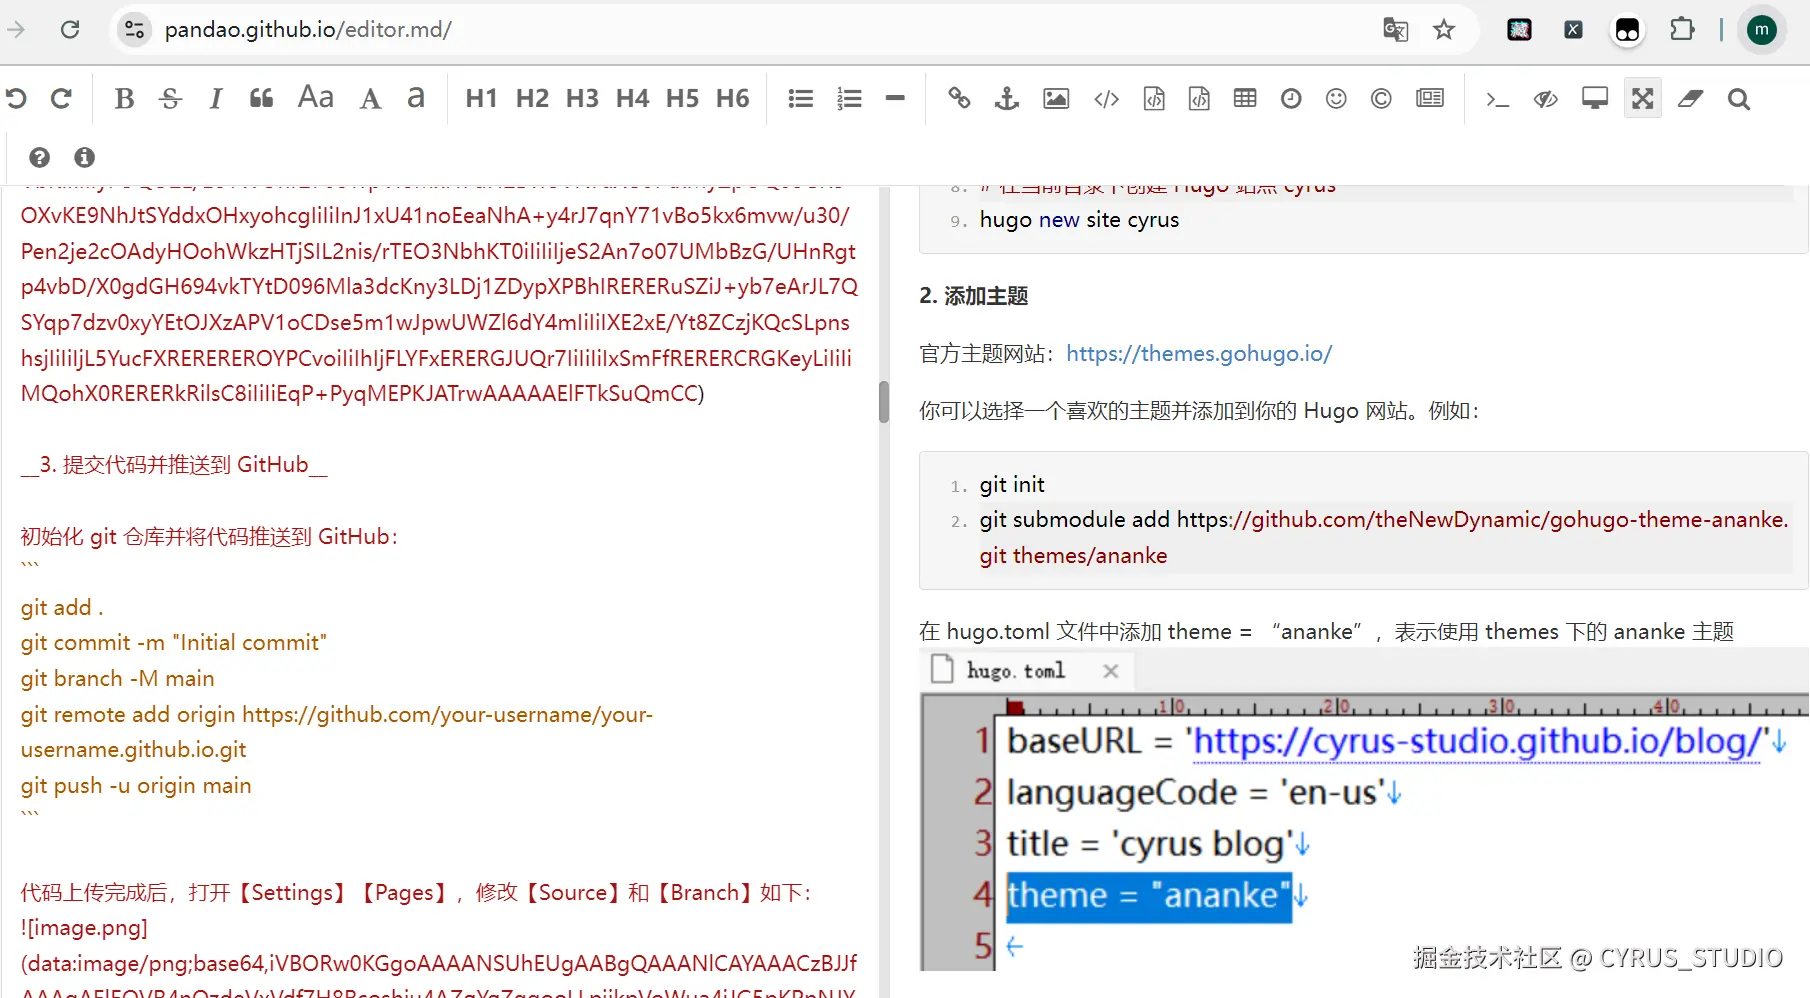
Task: Insert preformatted text block
Action: 1154,98
